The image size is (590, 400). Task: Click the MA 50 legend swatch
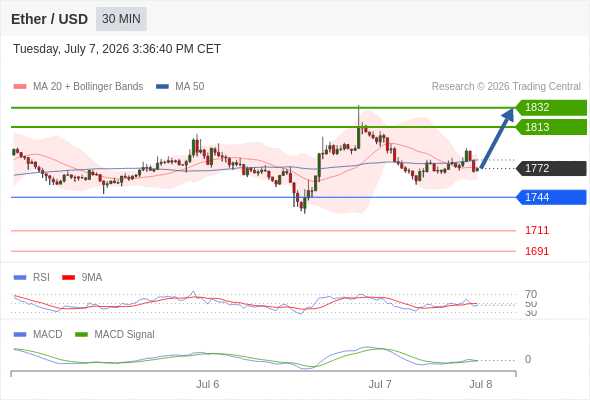(x=162, y=87)
